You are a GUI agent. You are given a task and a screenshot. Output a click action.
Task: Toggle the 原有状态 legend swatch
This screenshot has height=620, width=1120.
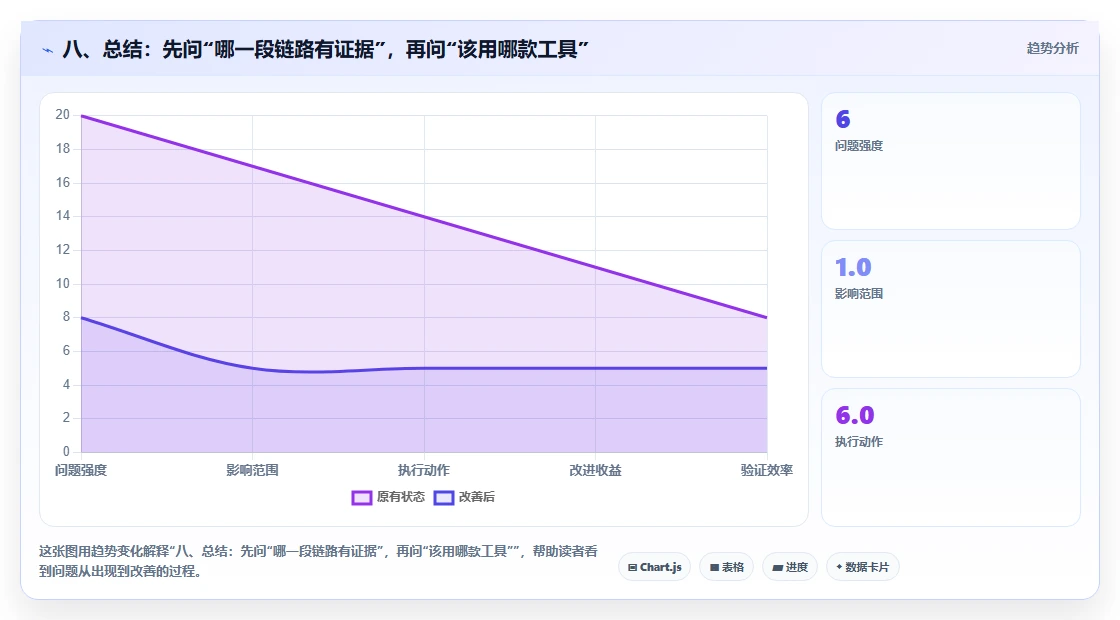(x=361, y=498)
